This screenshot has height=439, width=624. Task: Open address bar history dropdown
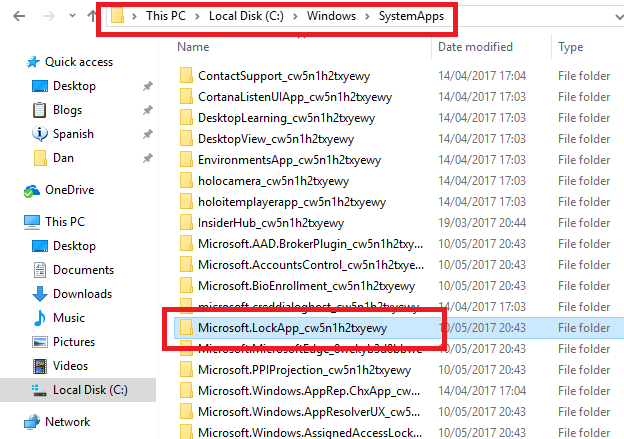point(618,17)
